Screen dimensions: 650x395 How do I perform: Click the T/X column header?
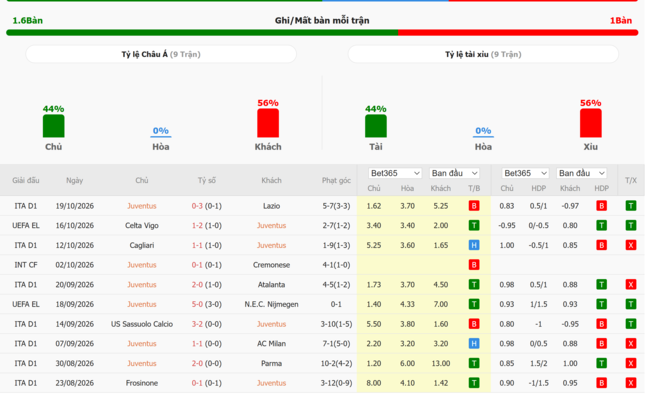631,180
